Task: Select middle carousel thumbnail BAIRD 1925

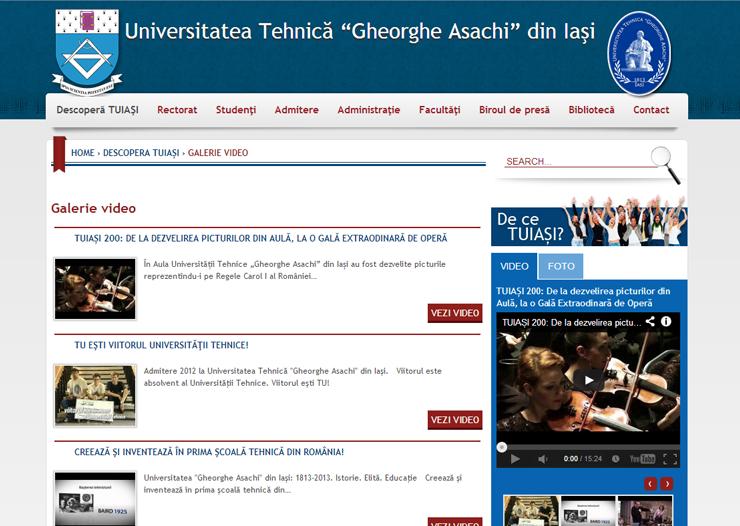Action: tap(588, 510)
